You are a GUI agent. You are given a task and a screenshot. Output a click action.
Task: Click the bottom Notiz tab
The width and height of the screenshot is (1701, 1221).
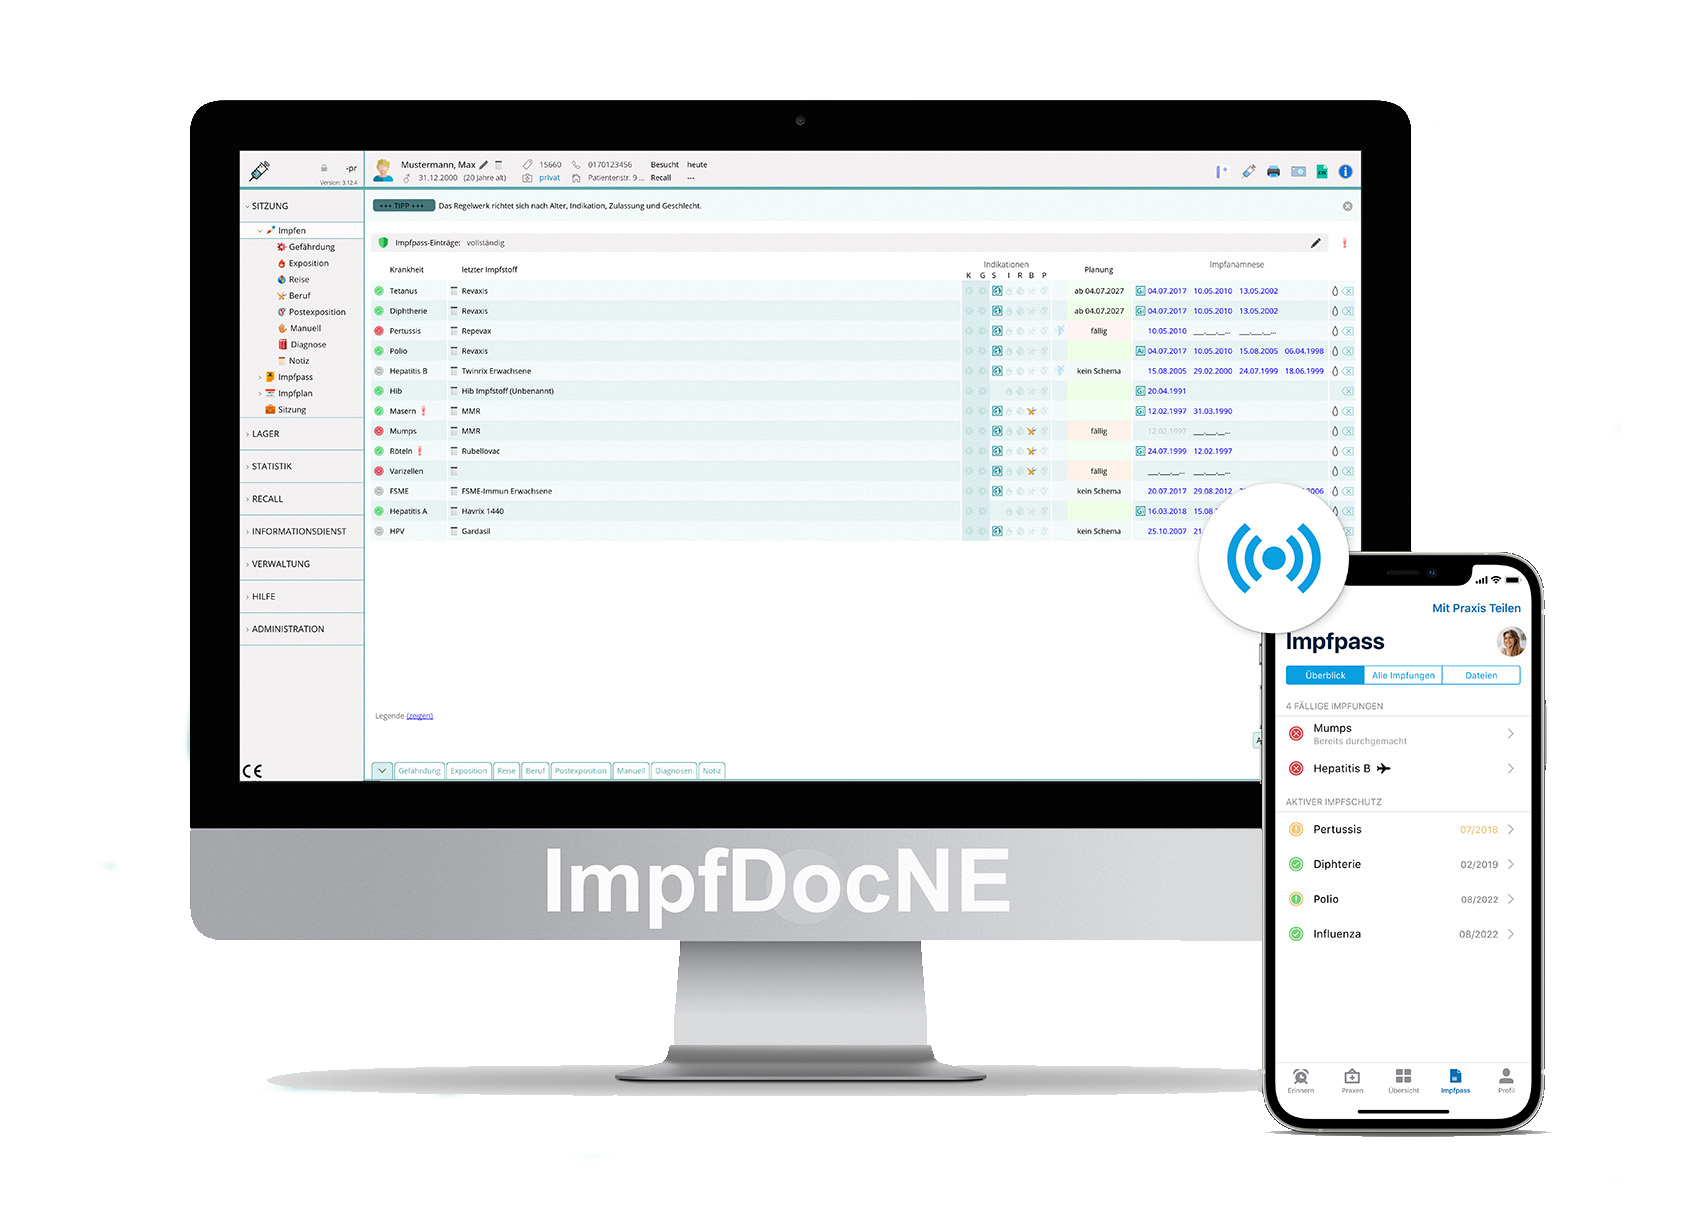(x=712, y=771)
